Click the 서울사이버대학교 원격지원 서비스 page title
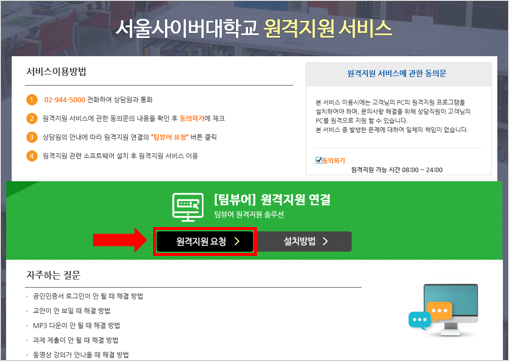 [254, 28]
